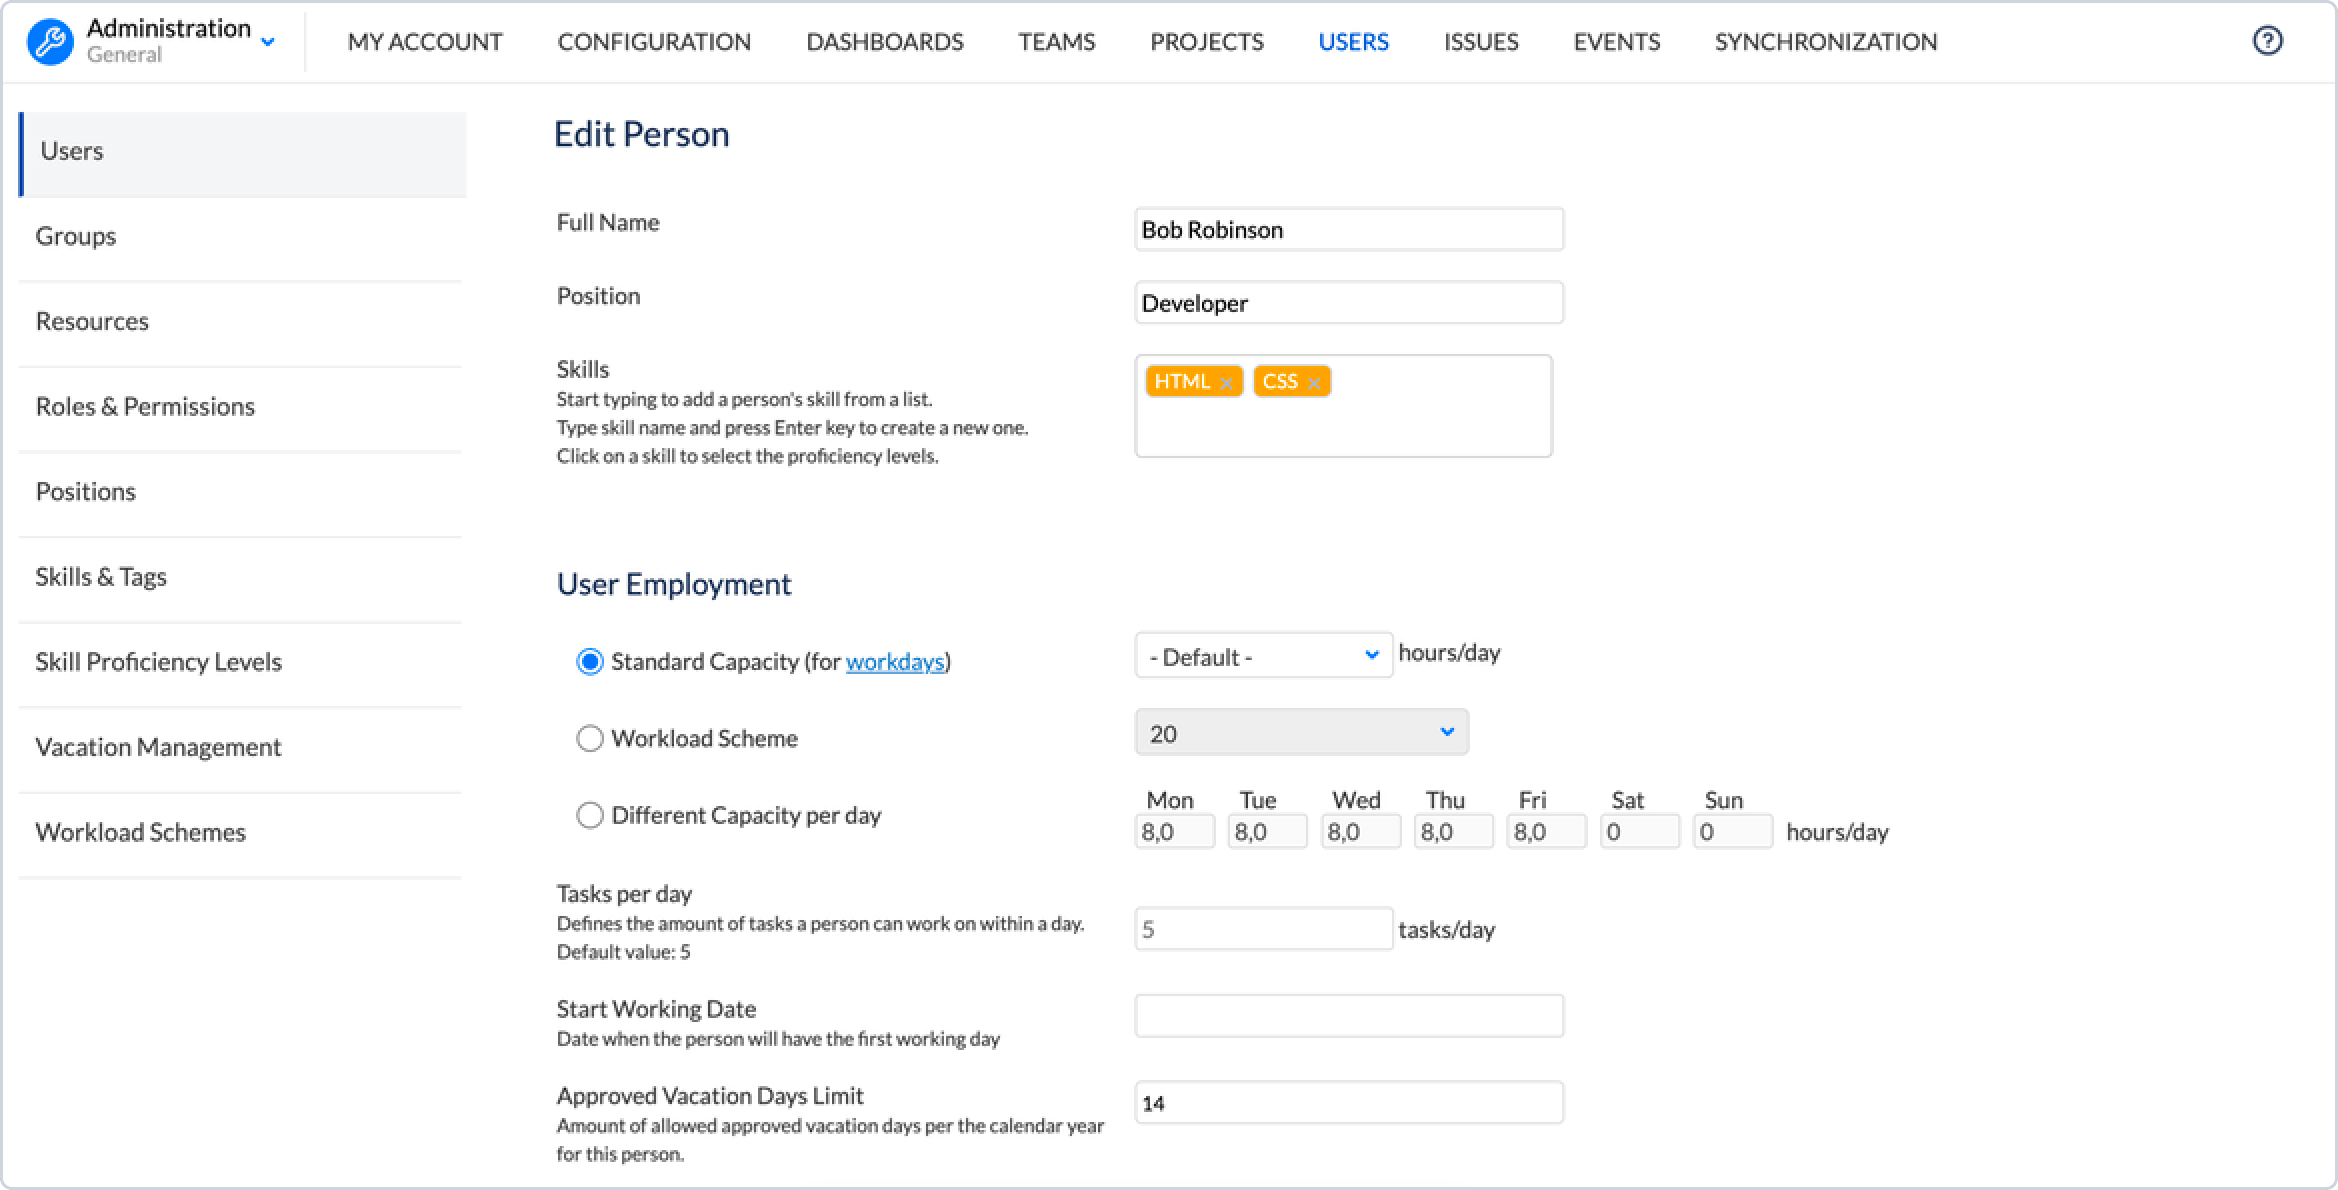Viewport: 2338px width, 1190px height.
Task: Follow the workdays link
Action: click(894, 662)
